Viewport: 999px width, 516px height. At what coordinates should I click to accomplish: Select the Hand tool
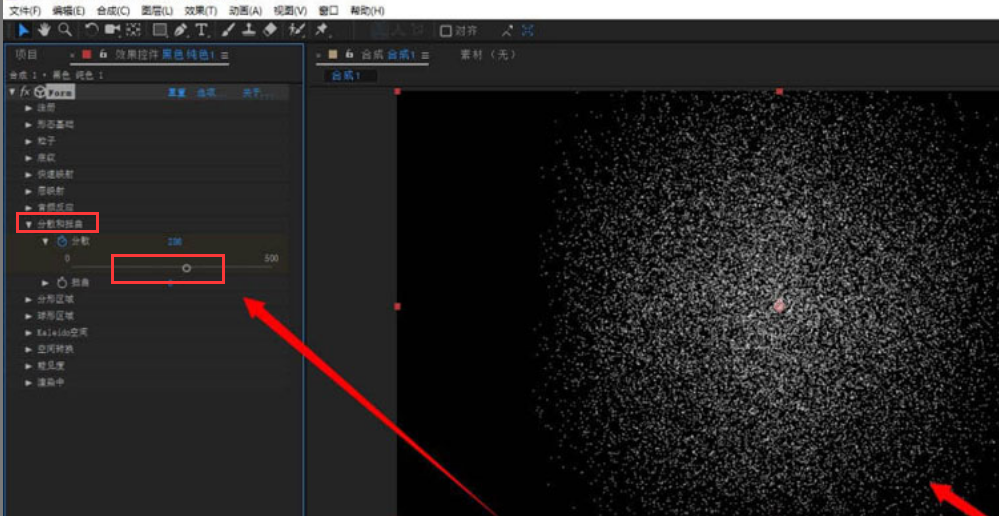tap(44, 31)
